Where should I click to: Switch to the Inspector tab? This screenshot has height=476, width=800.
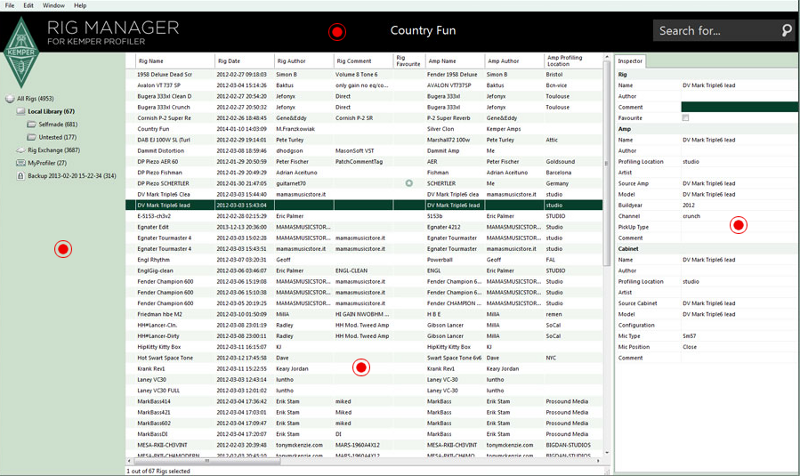(630, 61)
